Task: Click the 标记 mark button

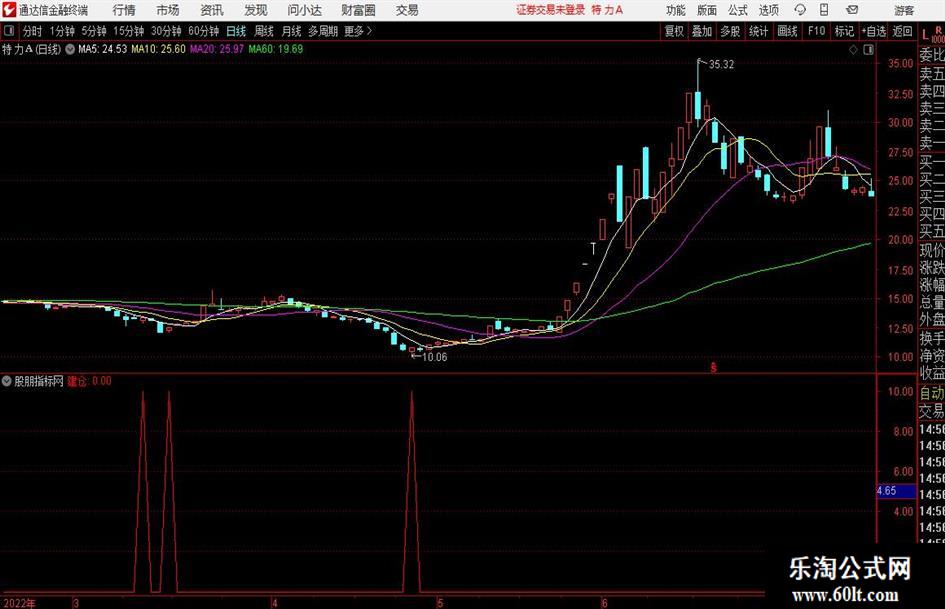Action: click(844, 31)
